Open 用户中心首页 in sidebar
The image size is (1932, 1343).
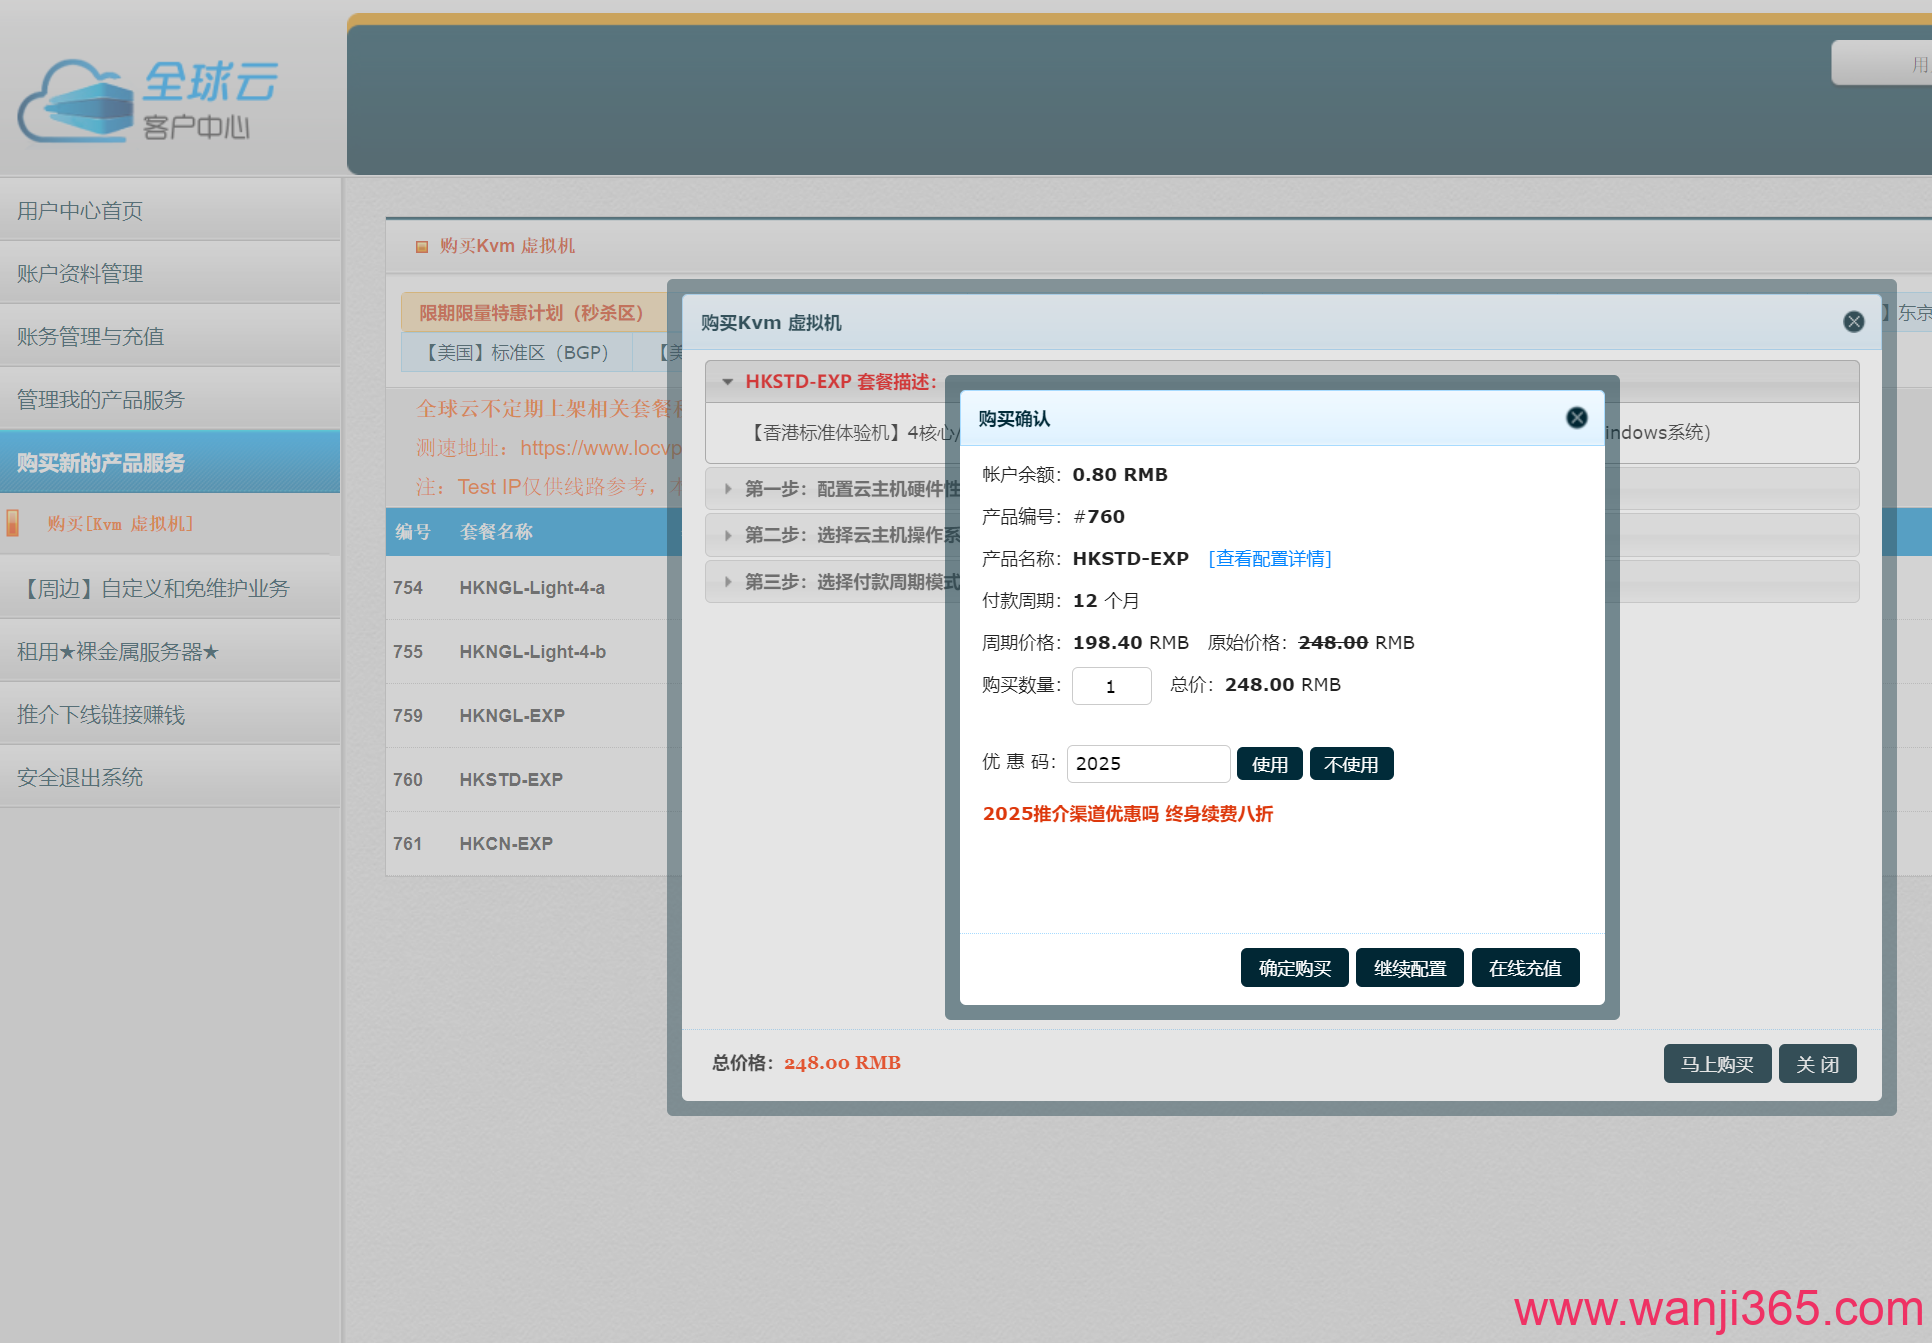click(x=170, y=210)
